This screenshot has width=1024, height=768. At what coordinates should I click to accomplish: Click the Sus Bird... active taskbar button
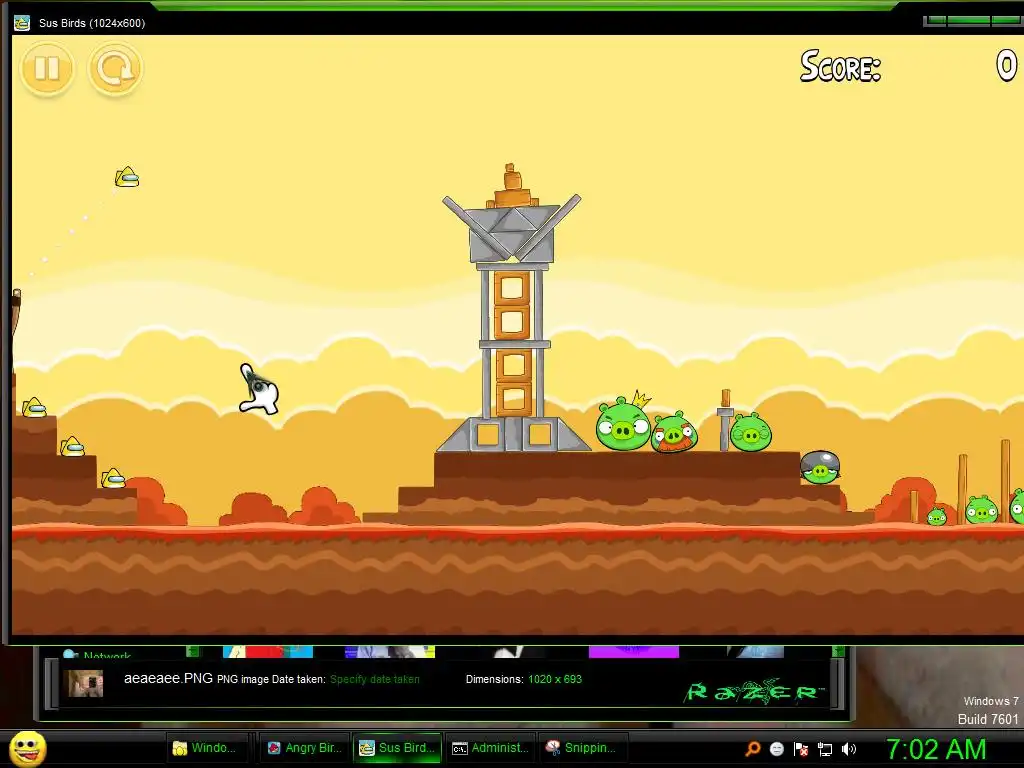(x=398, y=748)
